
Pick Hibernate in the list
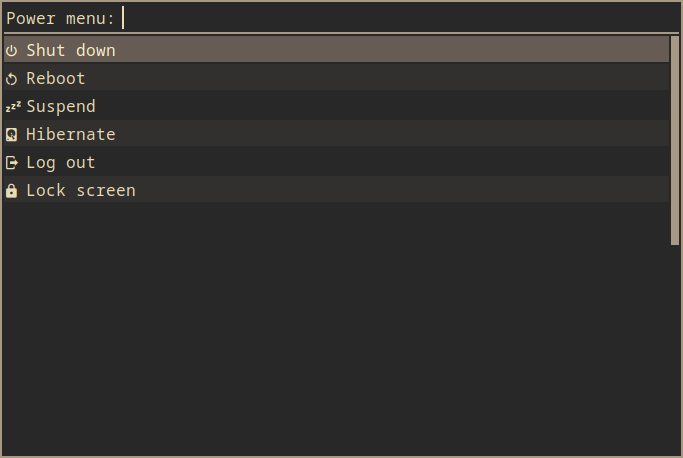336,133
